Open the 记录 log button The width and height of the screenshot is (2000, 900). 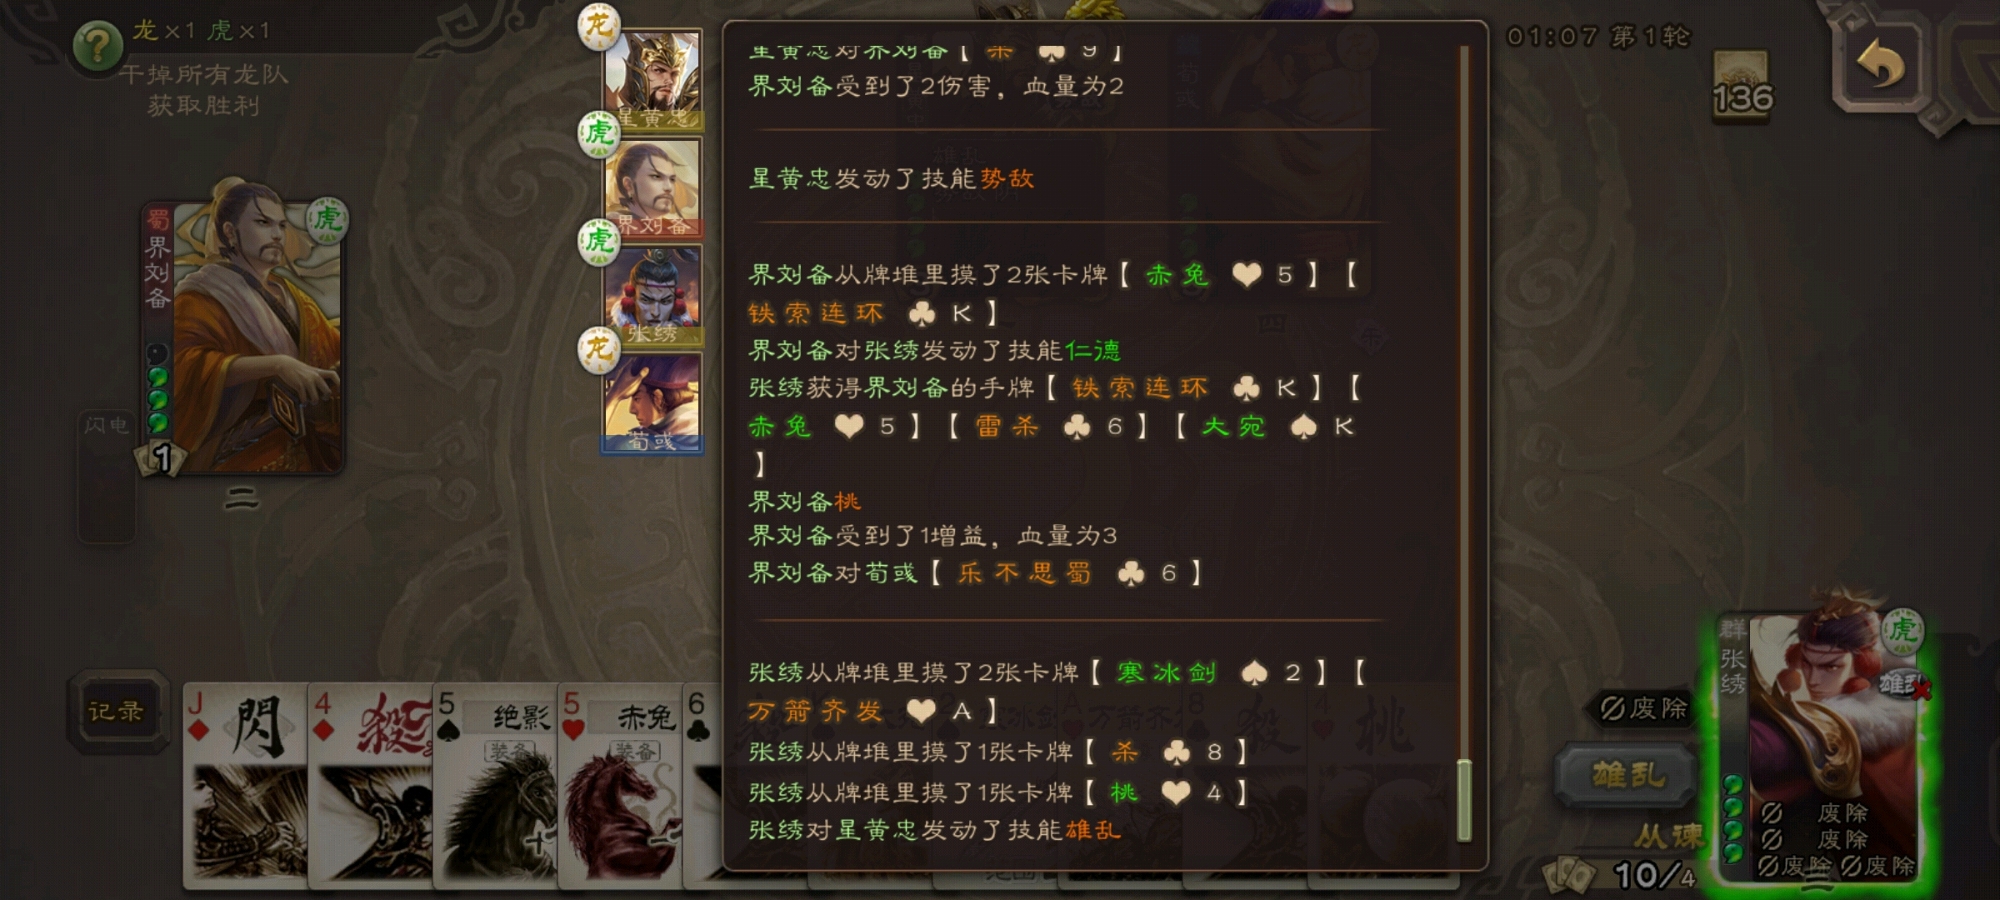click(117, 712)
